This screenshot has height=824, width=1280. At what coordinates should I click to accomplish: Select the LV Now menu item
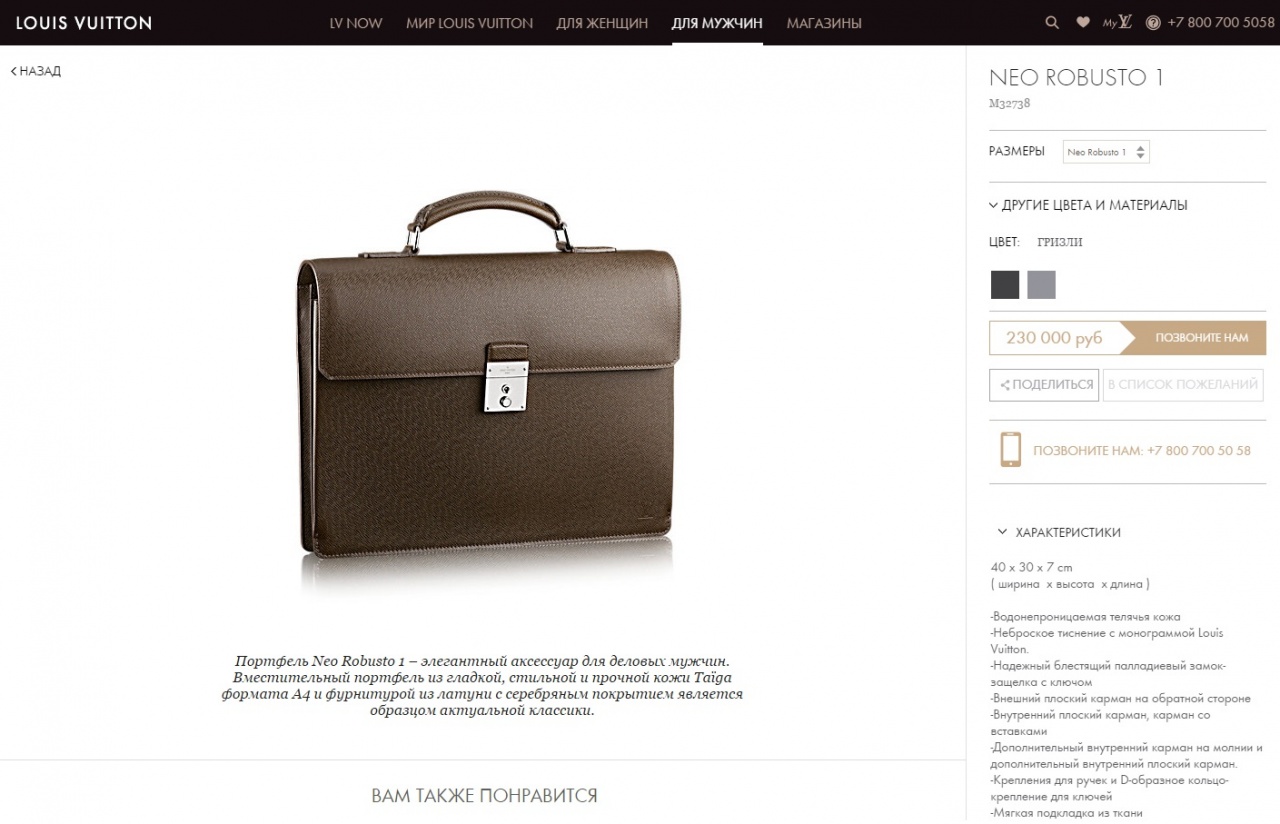(x=356, y=23)
